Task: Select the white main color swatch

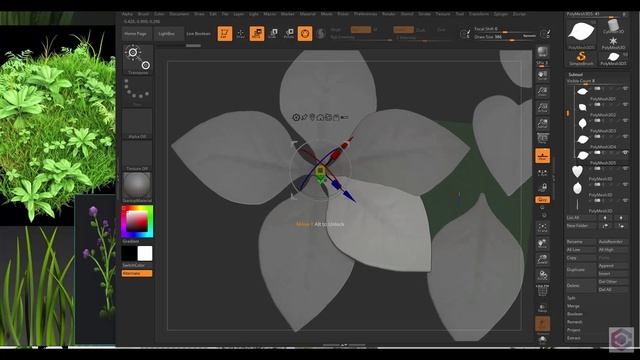Action: coord(145,253)
